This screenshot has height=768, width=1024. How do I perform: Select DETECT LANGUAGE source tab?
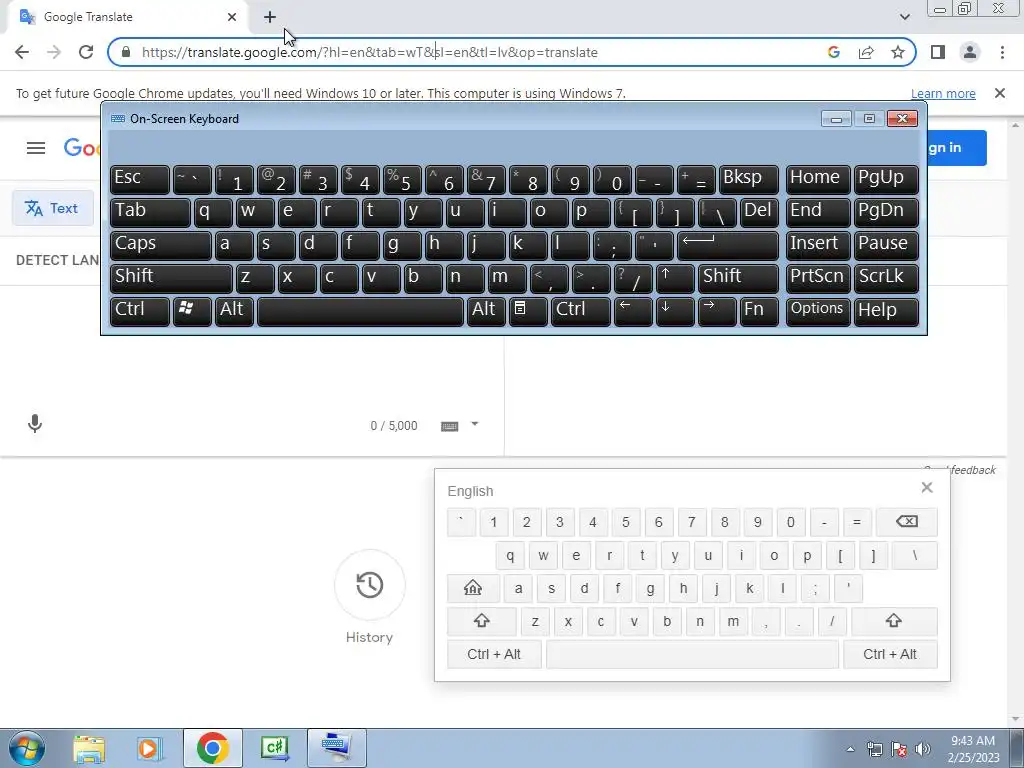[57, 260]
